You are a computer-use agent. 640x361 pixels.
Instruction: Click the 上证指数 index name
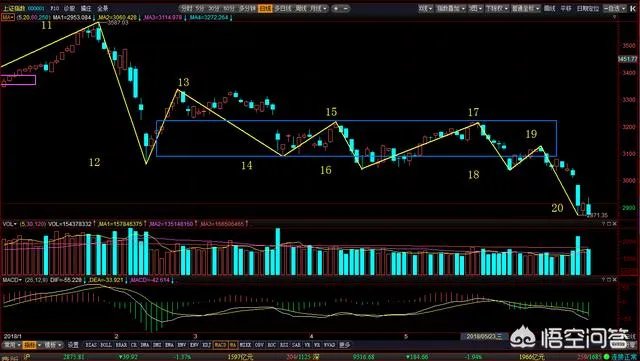[x=13, y=8]
